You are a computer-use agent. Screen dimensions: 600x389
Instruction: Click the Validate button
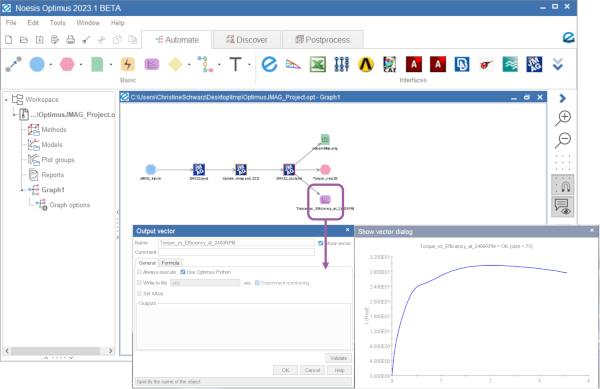pyautogui.click(x=338, y=358)
